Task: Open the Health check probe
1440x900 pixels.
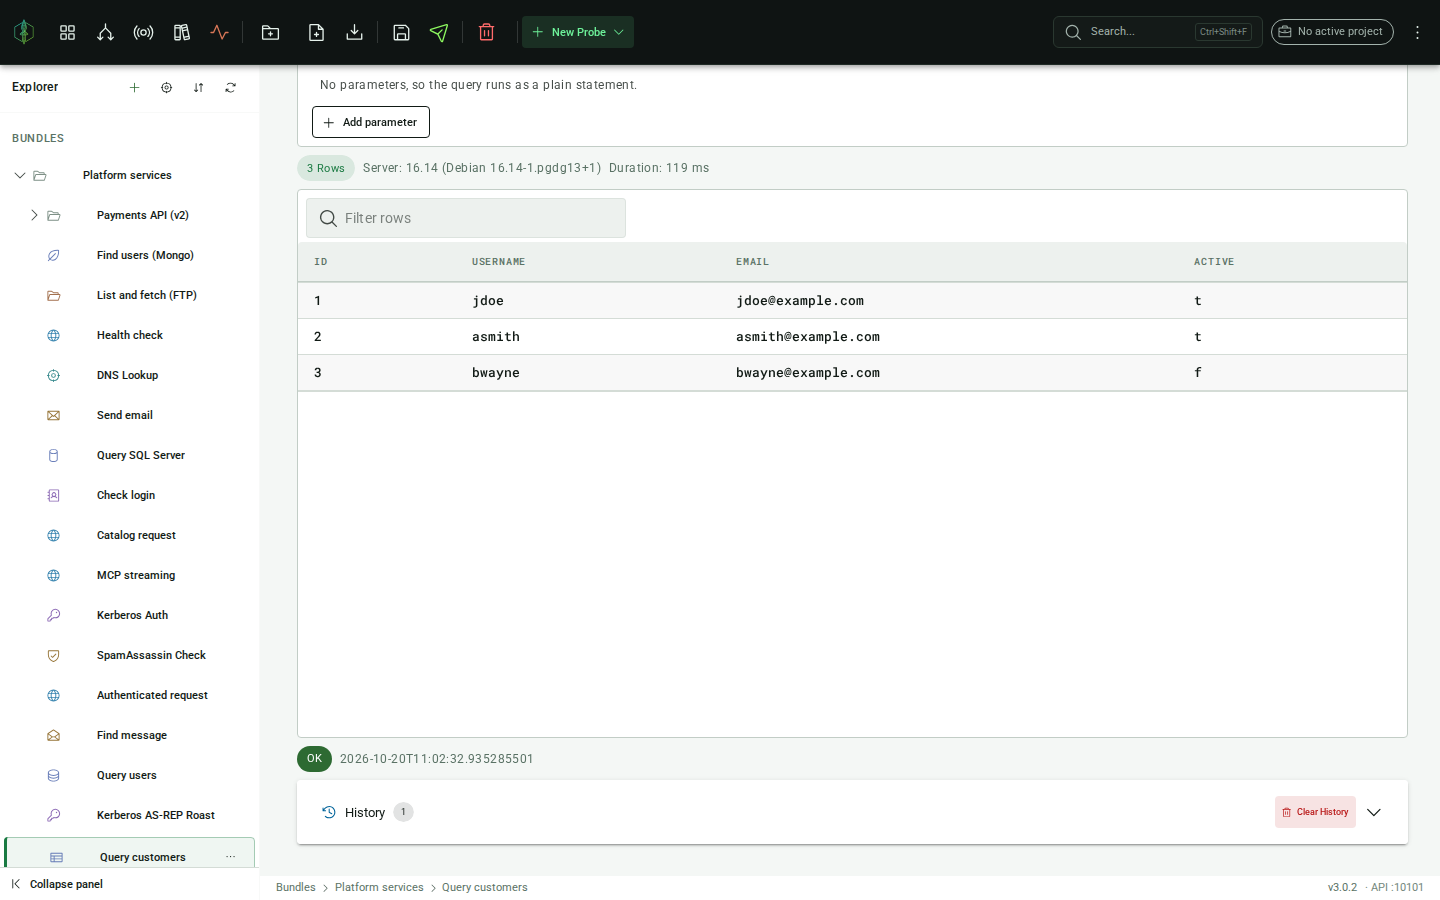Action: point(129,335)
